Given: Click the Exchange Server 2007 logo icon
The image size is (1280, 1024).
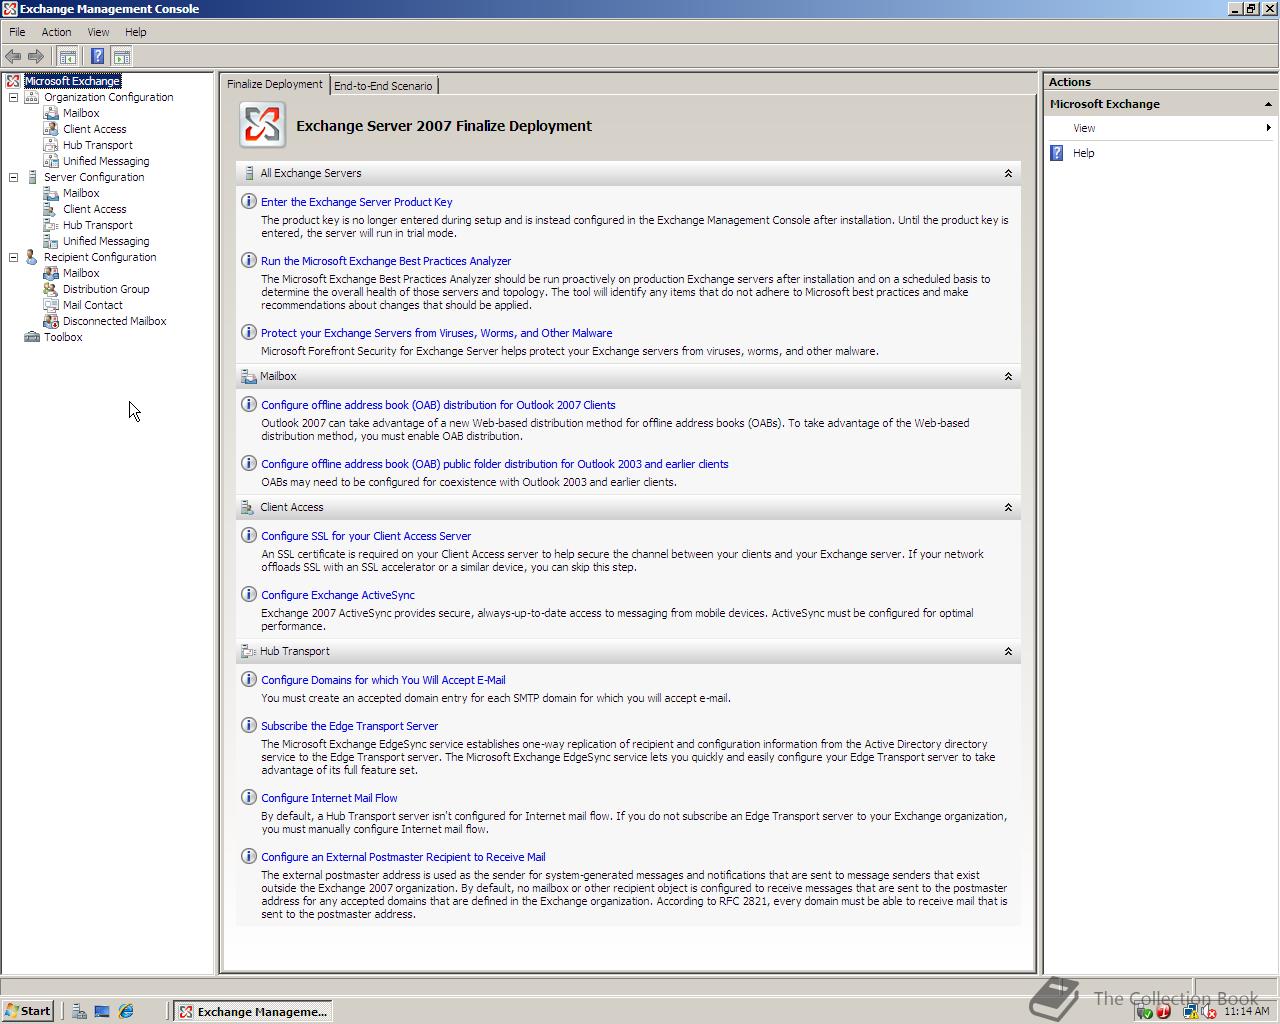Looking at the screenshot, I should point(262,126).
